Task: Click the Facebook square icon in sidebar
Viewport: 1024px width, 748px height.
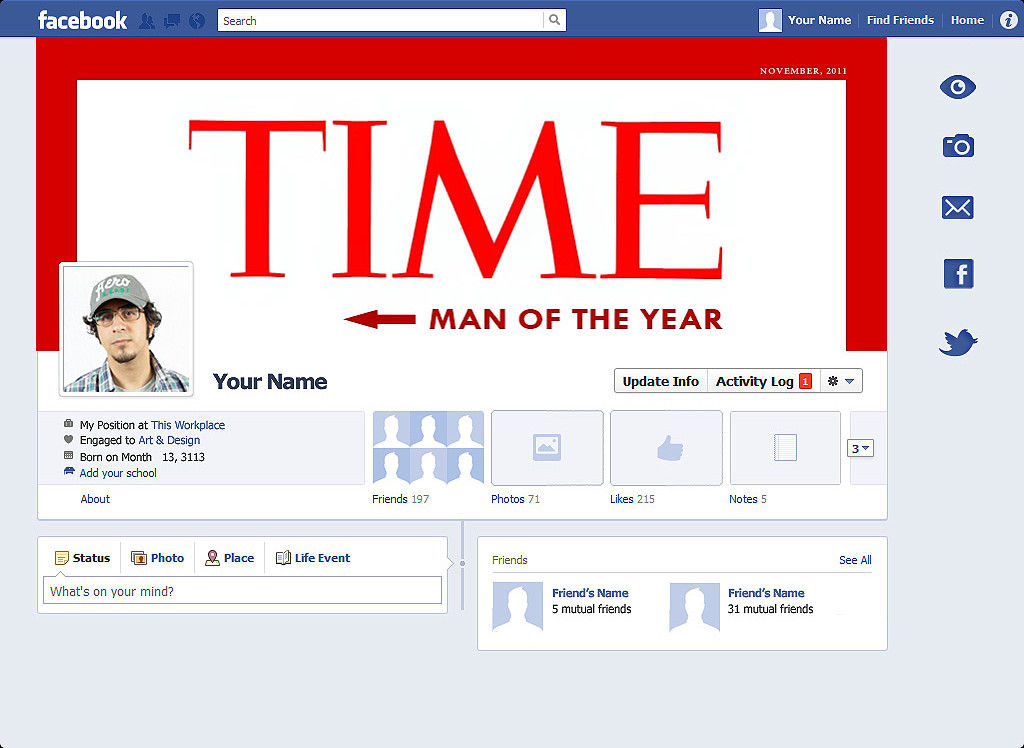Action: [x=958, y=274]
